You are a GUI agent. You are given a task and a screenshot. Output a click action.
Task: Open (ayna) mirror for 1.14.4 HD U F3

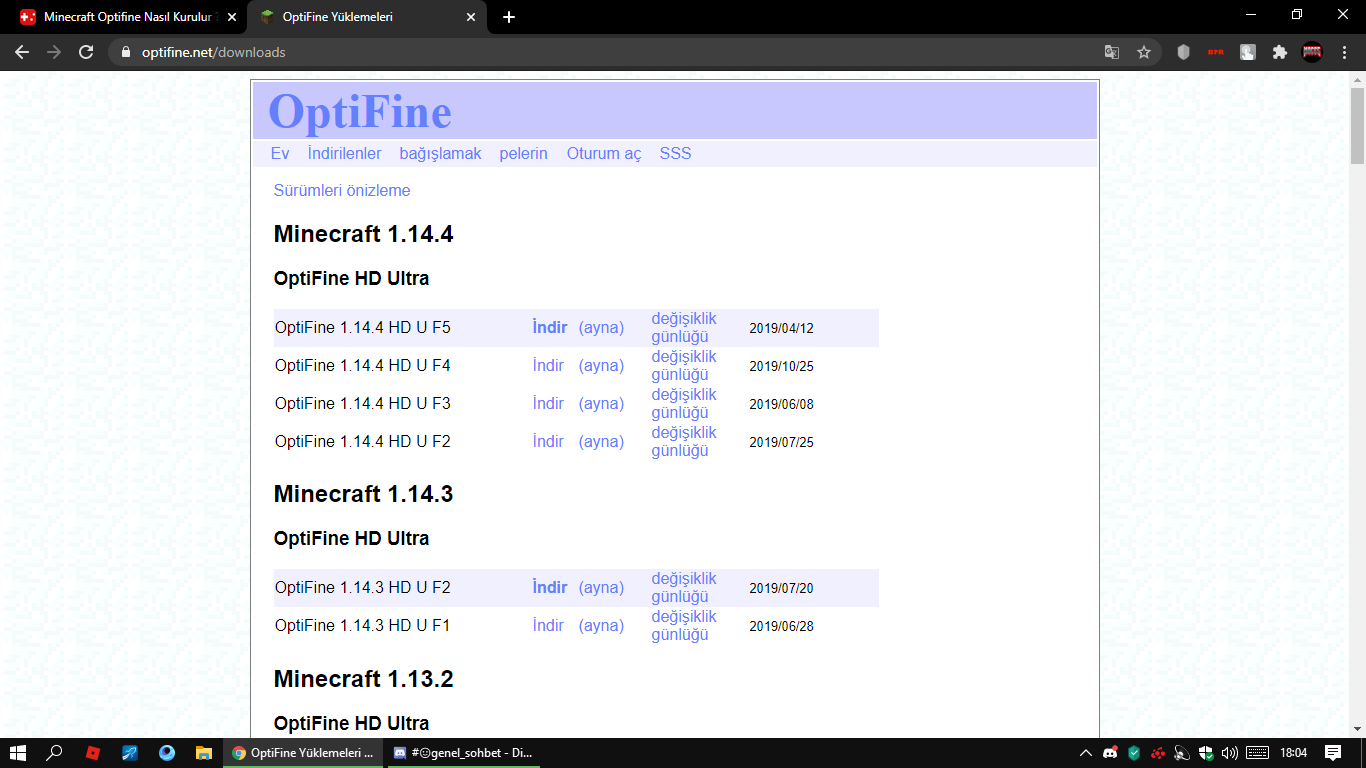tap(601, 403)
